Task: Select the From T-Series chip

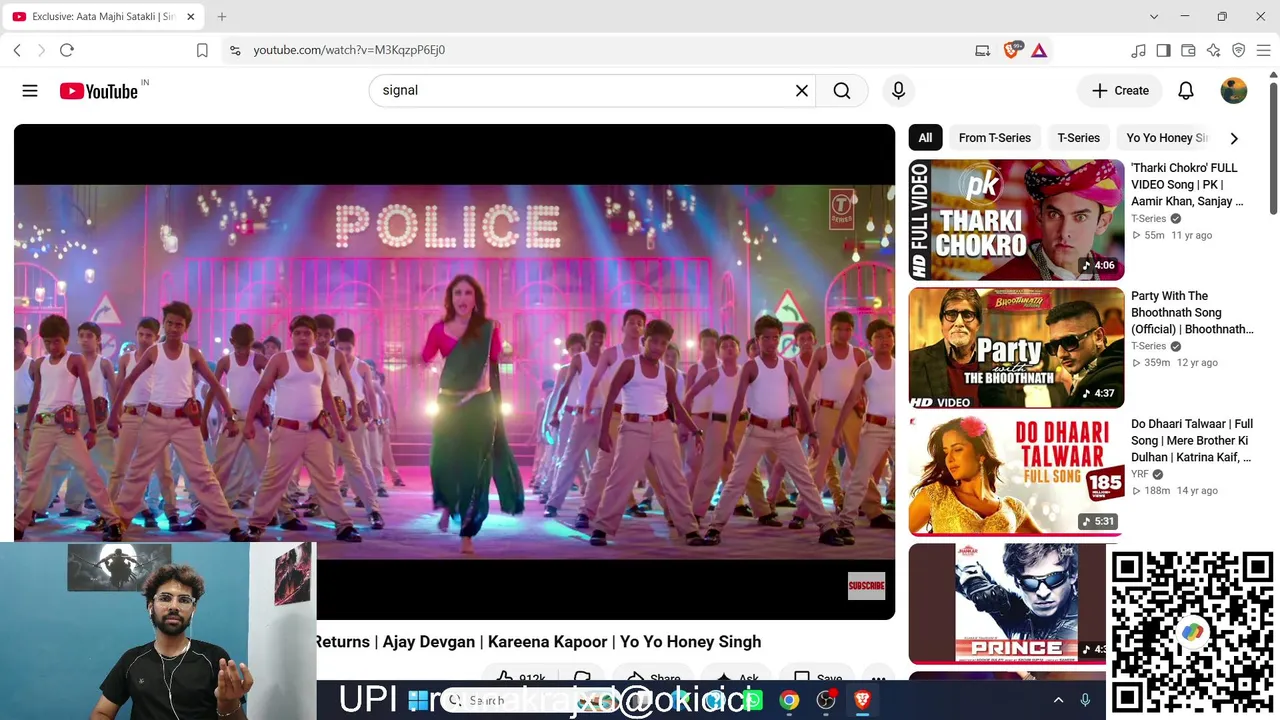Action: tap(995, 138)
